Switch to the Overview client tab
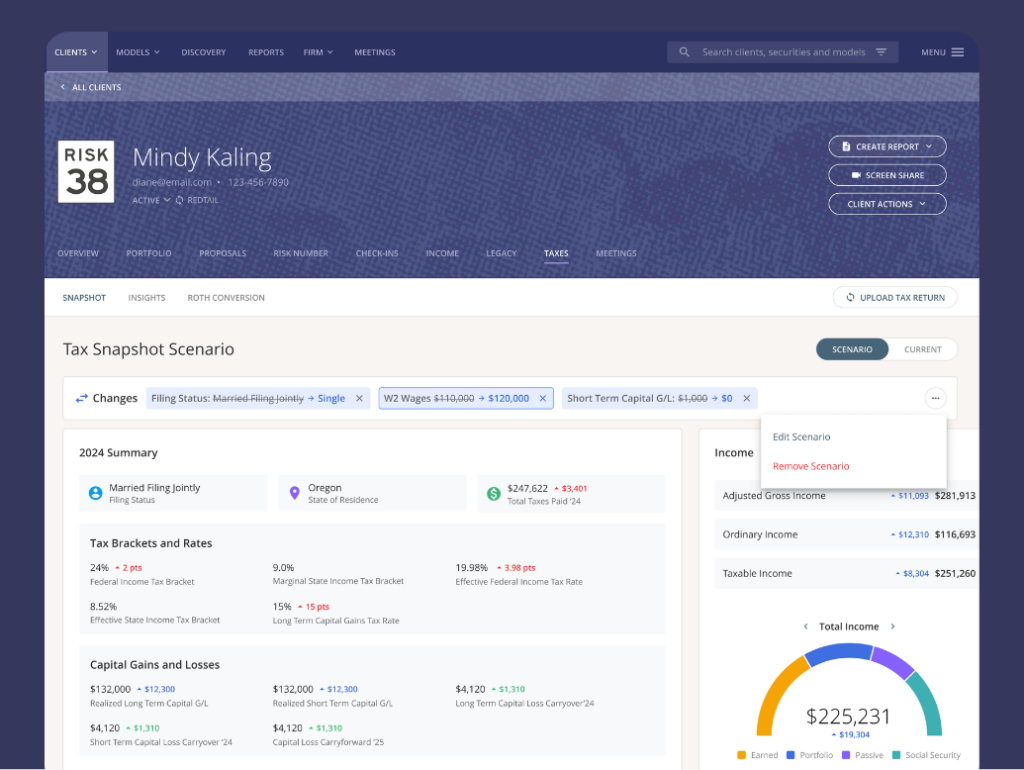The height and width of the screenshot is (770, 1024). pyautogui.click(x=78, y=253)
